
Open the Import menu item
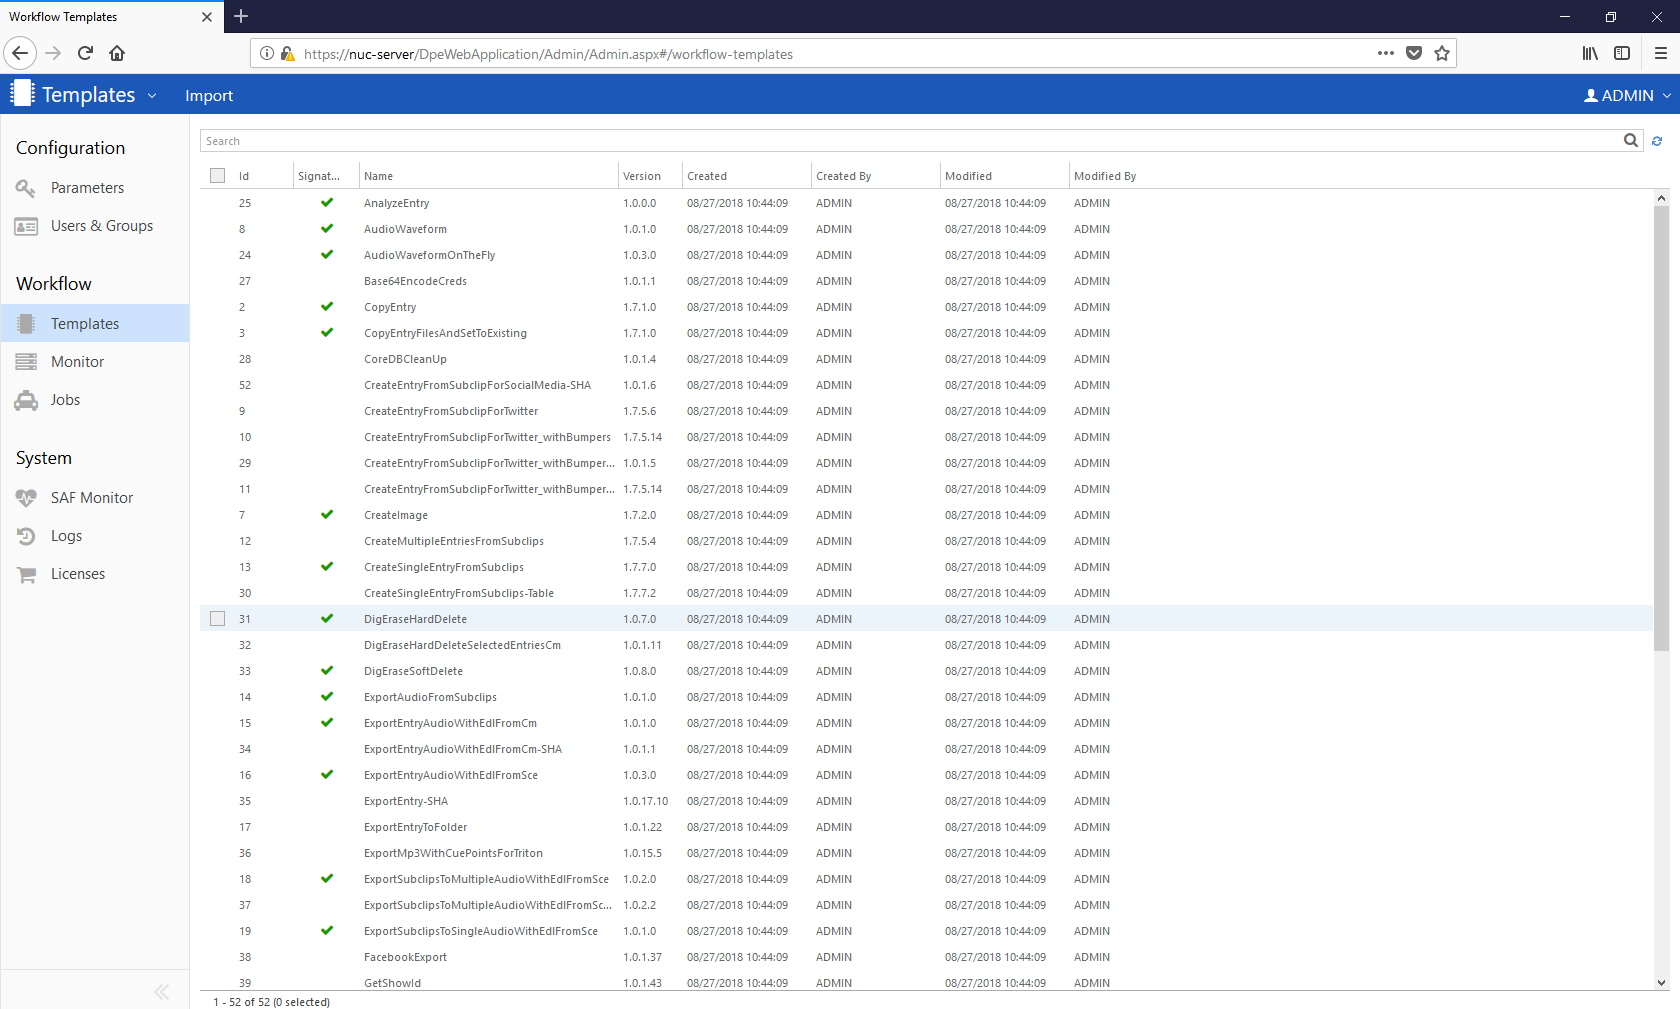208,96
